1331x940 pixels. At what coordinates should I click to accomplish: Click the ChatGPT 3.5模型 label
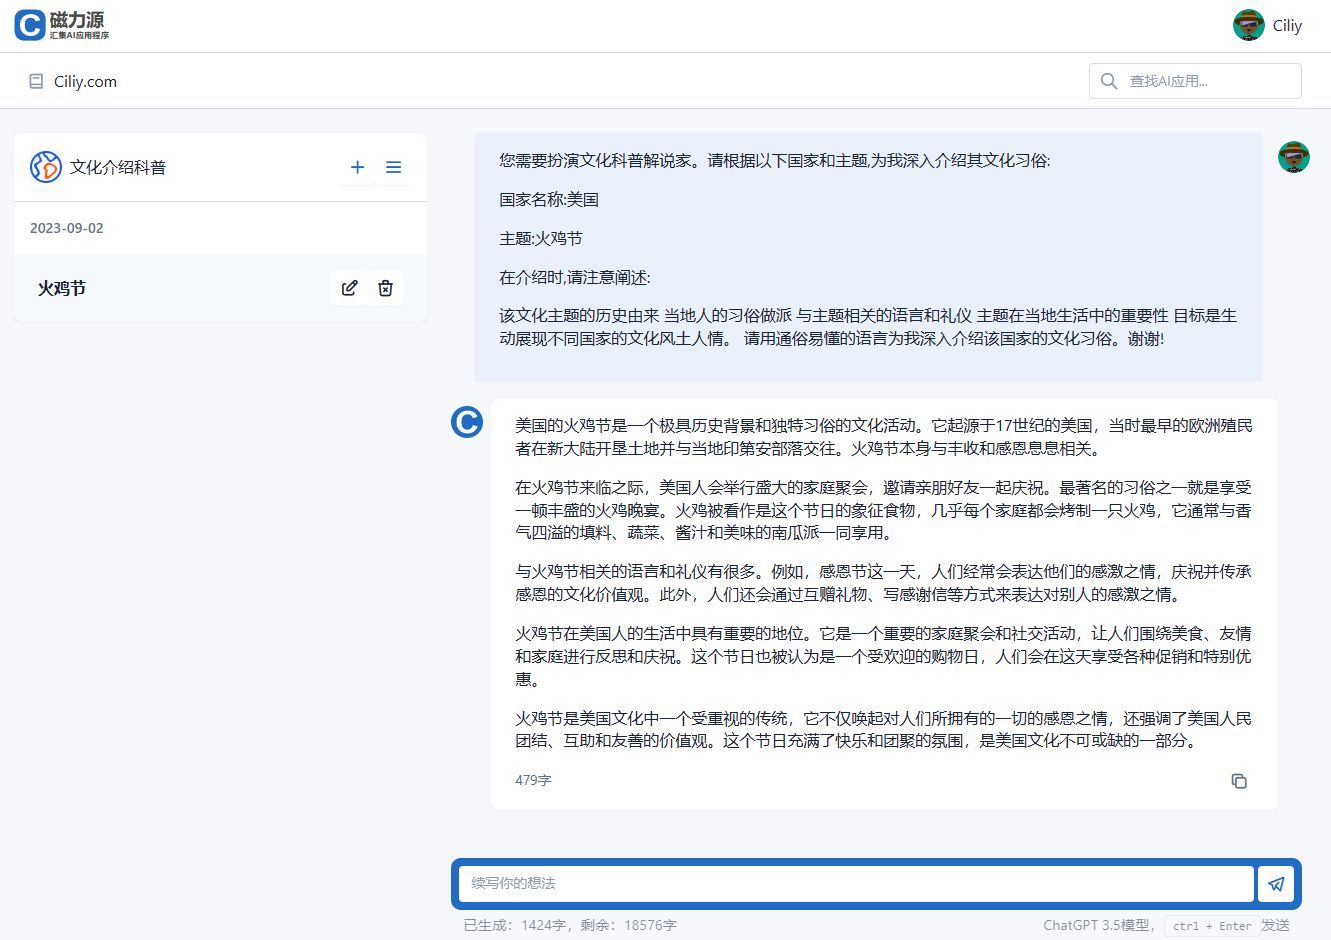pyautogui.click(x=1098, y=925)
